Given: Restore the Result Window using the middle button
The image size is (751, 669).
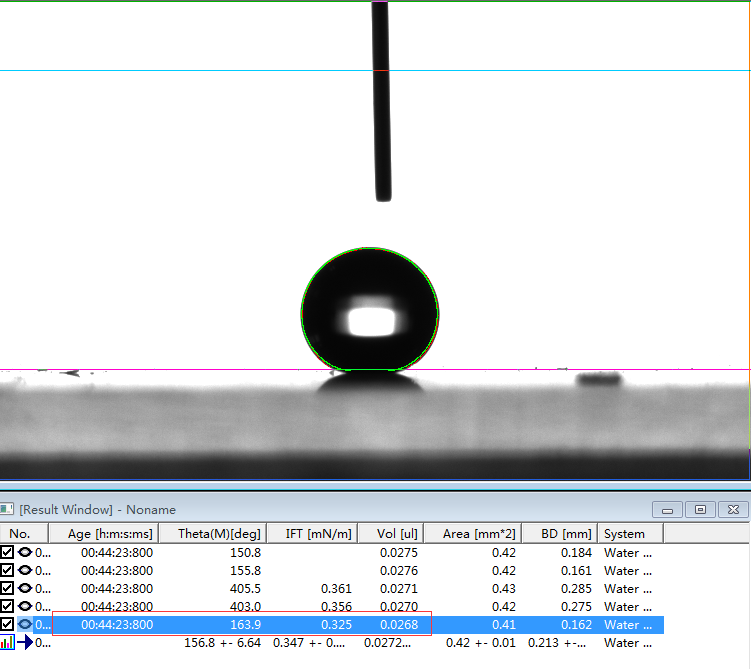Looking at the screenshot, I should tap(700, 509).
